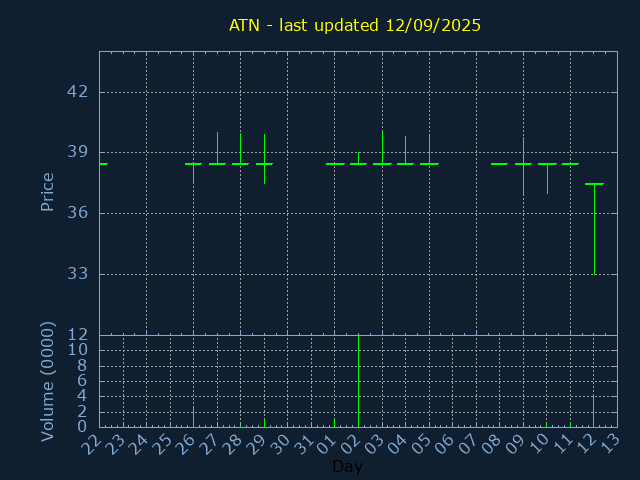This screenshot has height=480, width=640.
Task: Click price axis value 36
Action: (78, 213)
